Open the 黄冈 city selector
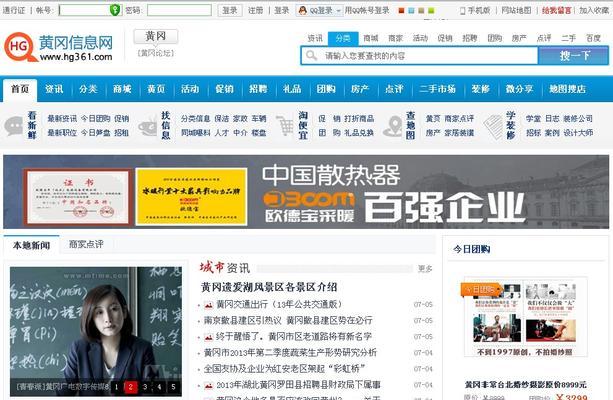 click(x=156, y=36)
